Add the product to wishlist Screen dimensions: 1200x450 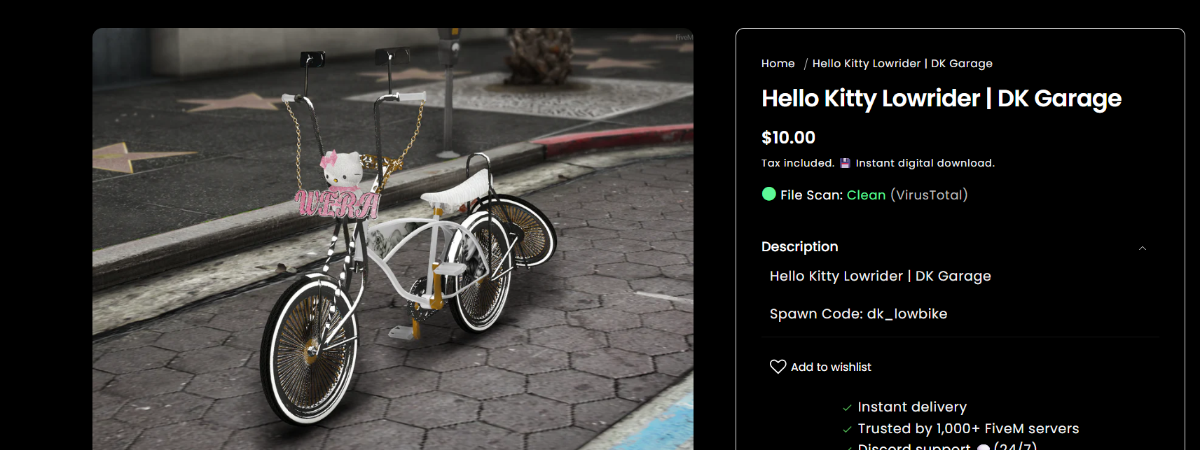point(830,367)
